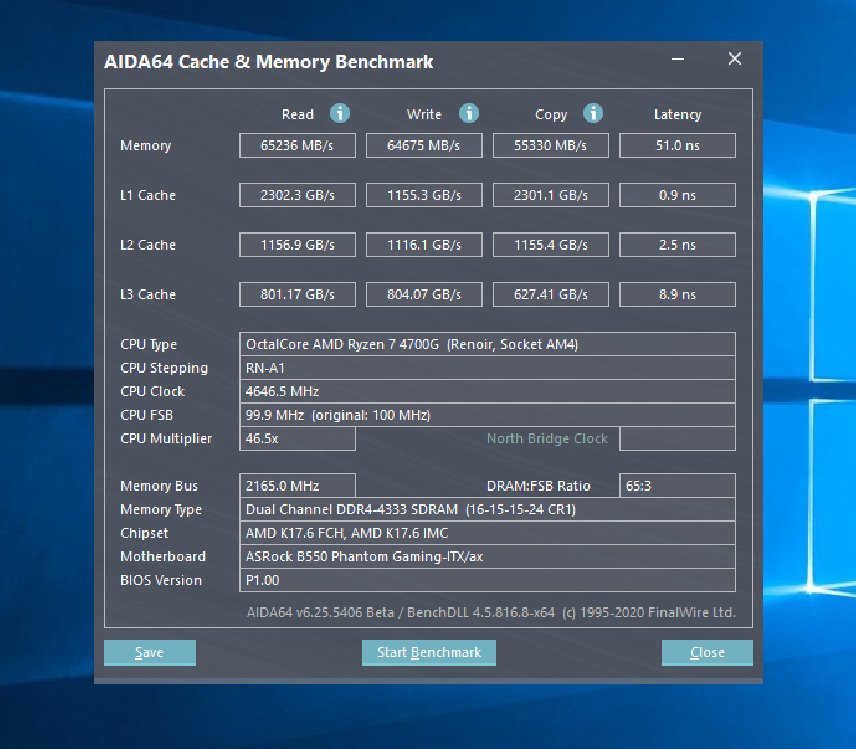
Task: Select the Memory Read result field
Action: (x=296, y=145)
